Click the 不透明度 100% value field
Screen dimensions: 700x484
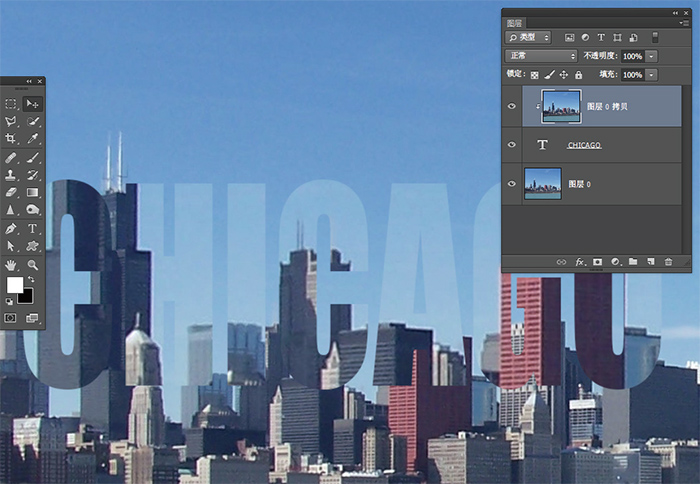(x=633, y=56)
